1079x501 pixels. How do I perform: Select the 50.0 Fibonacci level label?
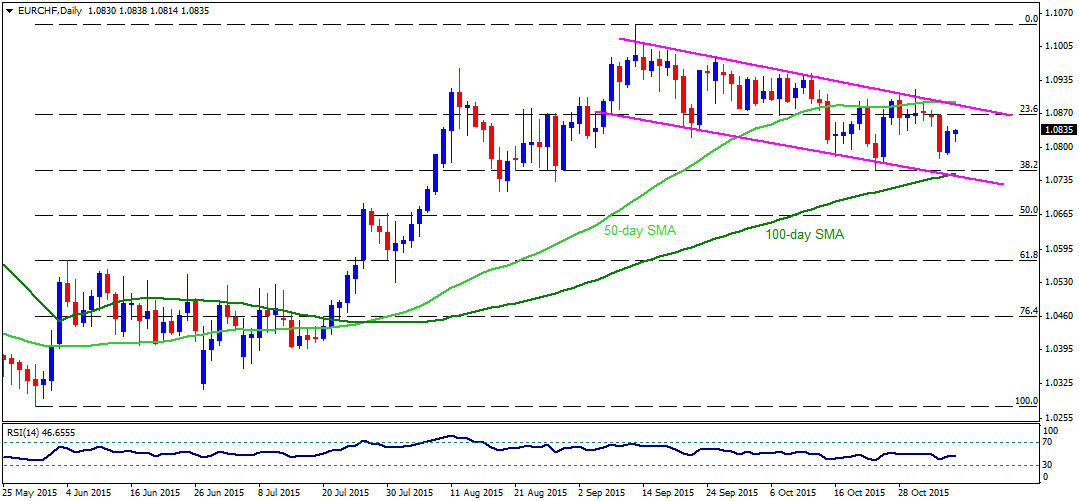[1028, 210]
